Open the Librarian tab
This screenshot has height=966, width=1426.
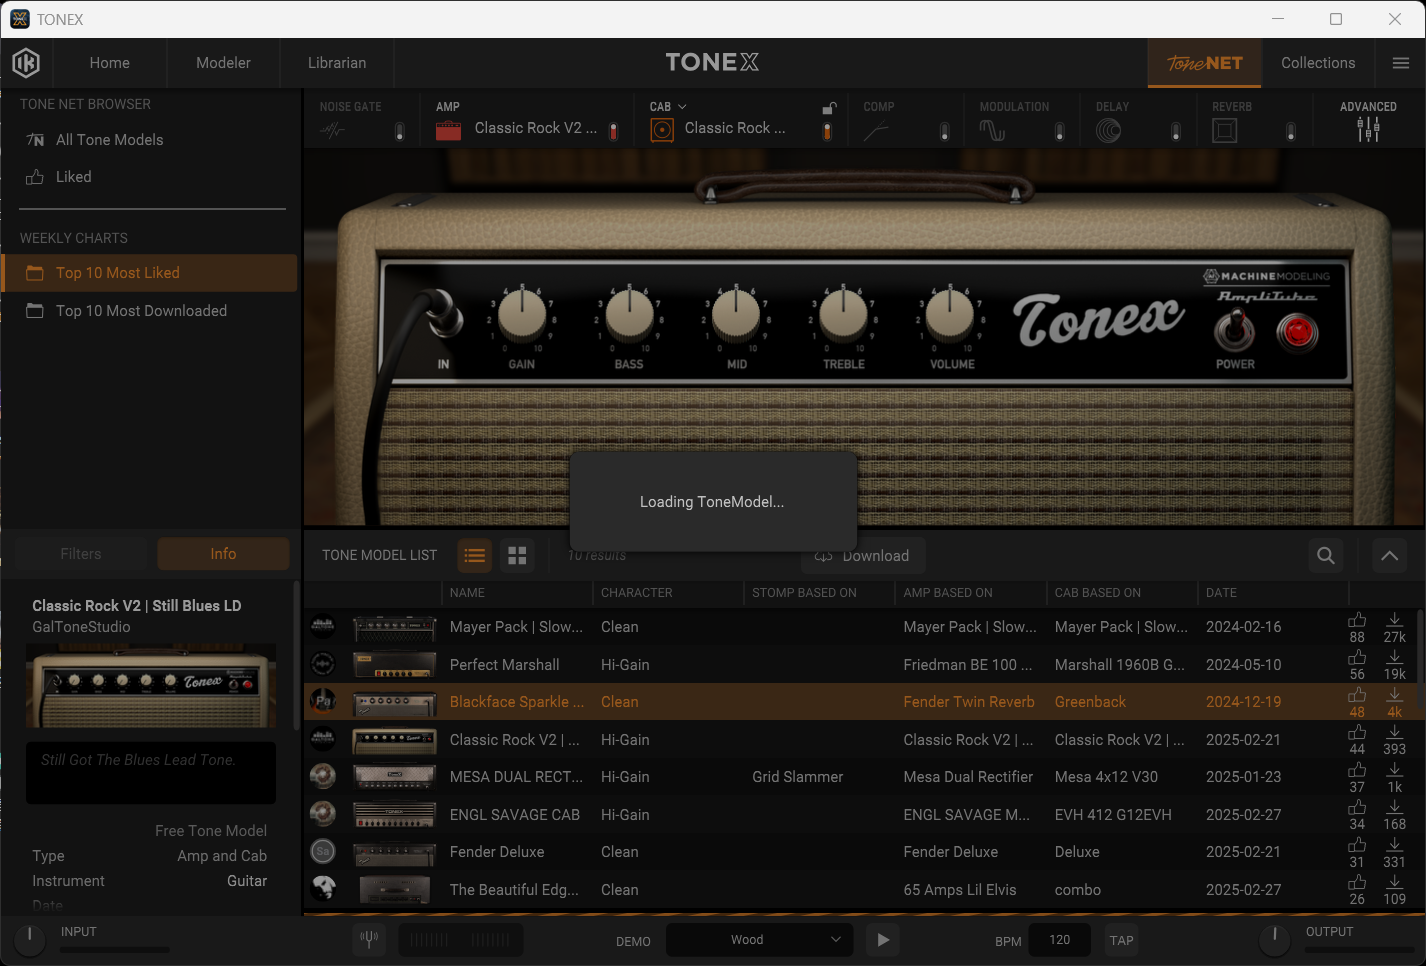pyautogui.click(x=337, y=63)
